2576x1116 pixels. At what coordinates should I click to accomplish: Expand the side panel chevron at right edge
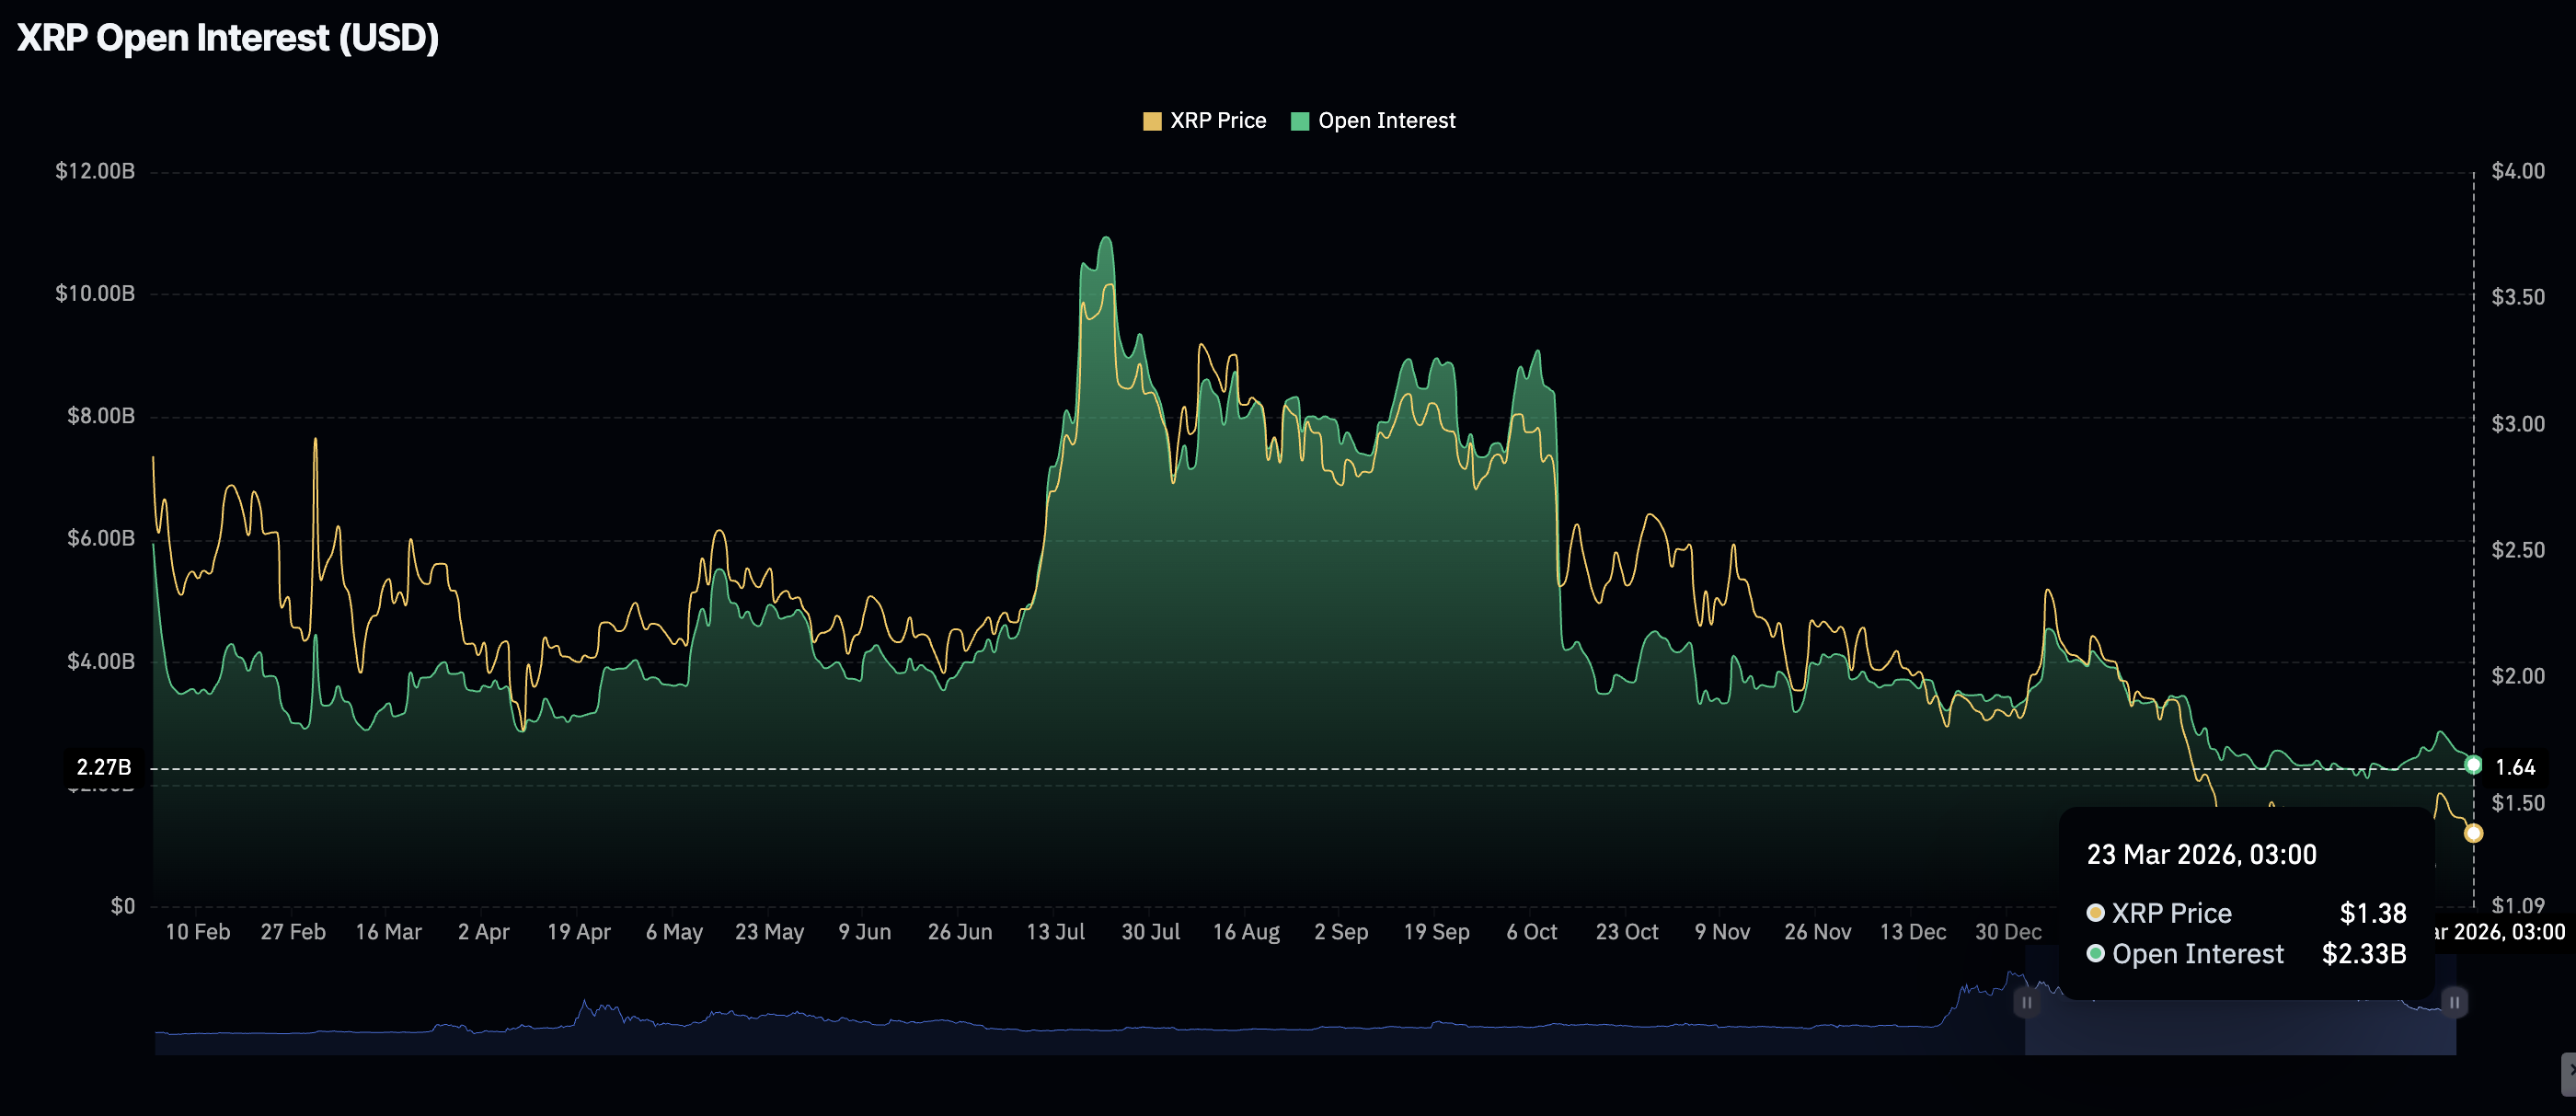coord(2567,1071)
